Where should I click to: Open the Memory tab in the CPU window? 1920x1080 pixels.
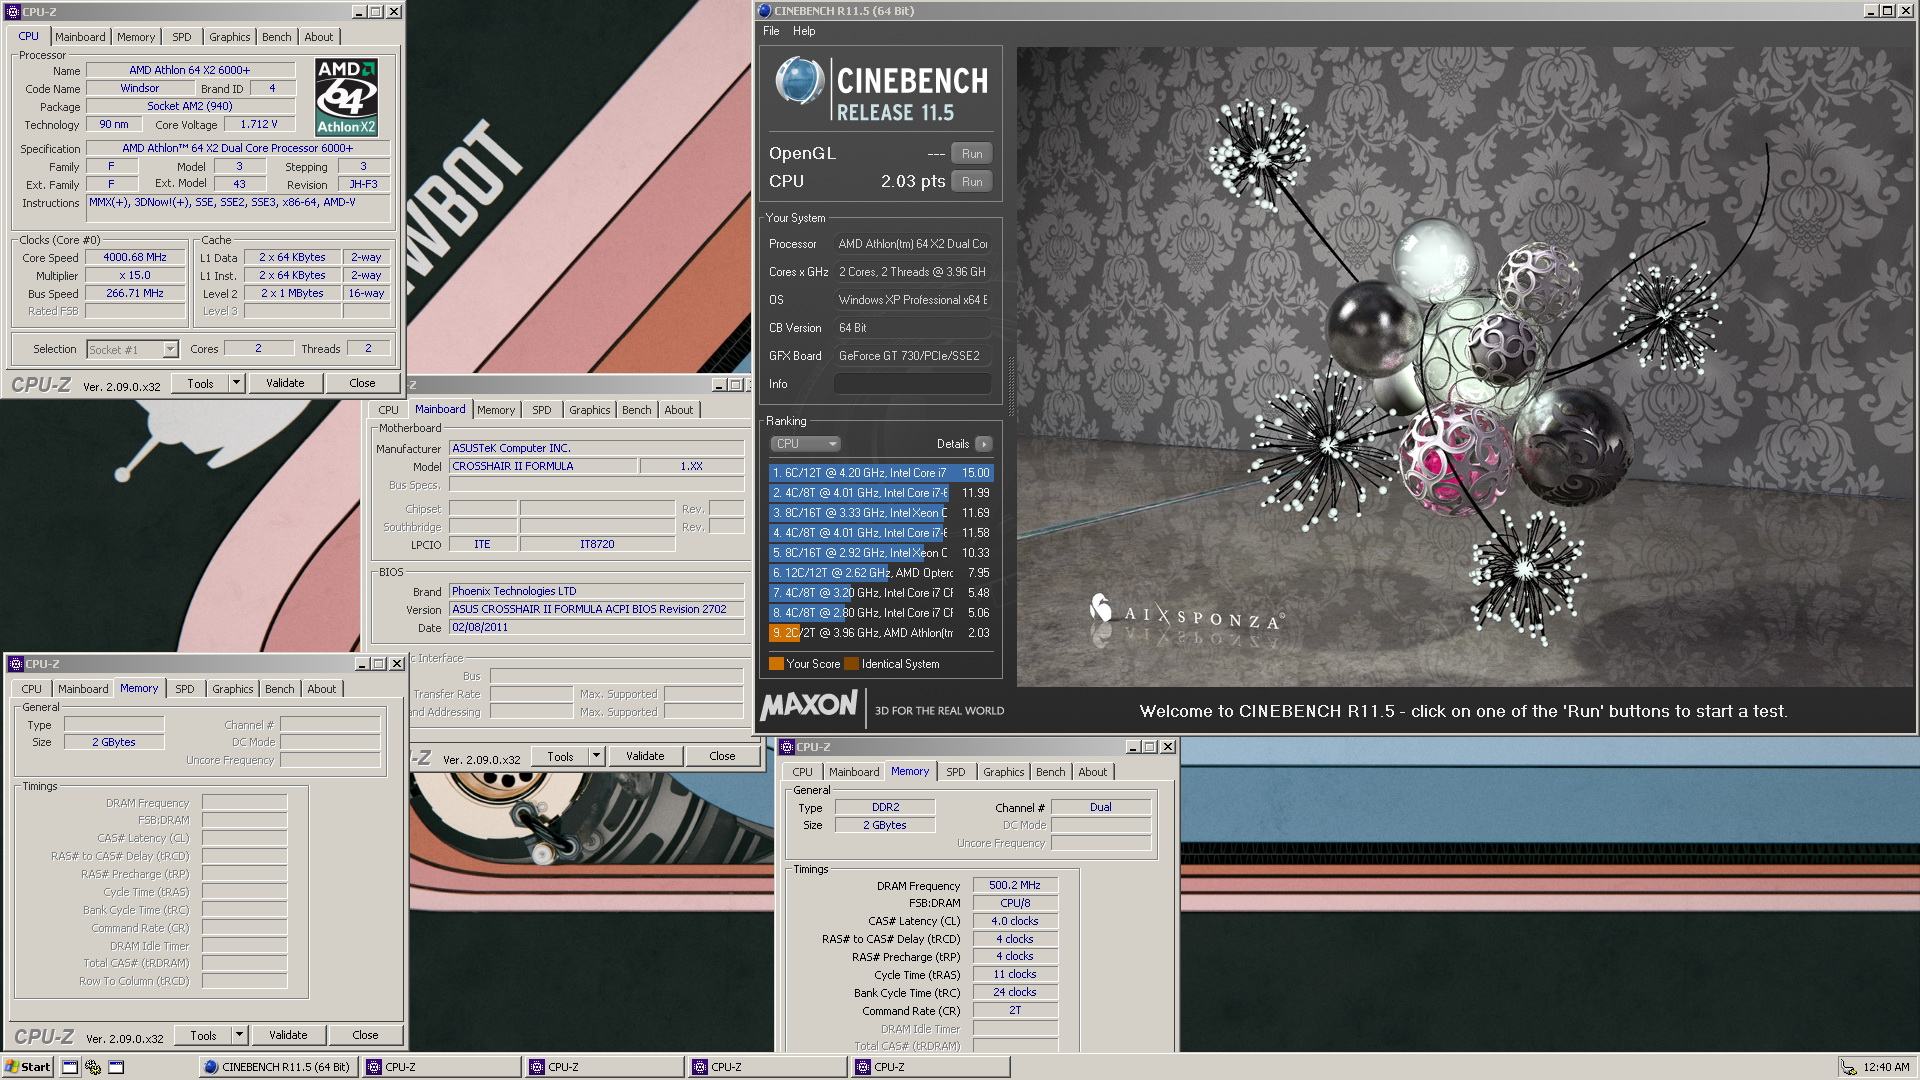point(136,37)
